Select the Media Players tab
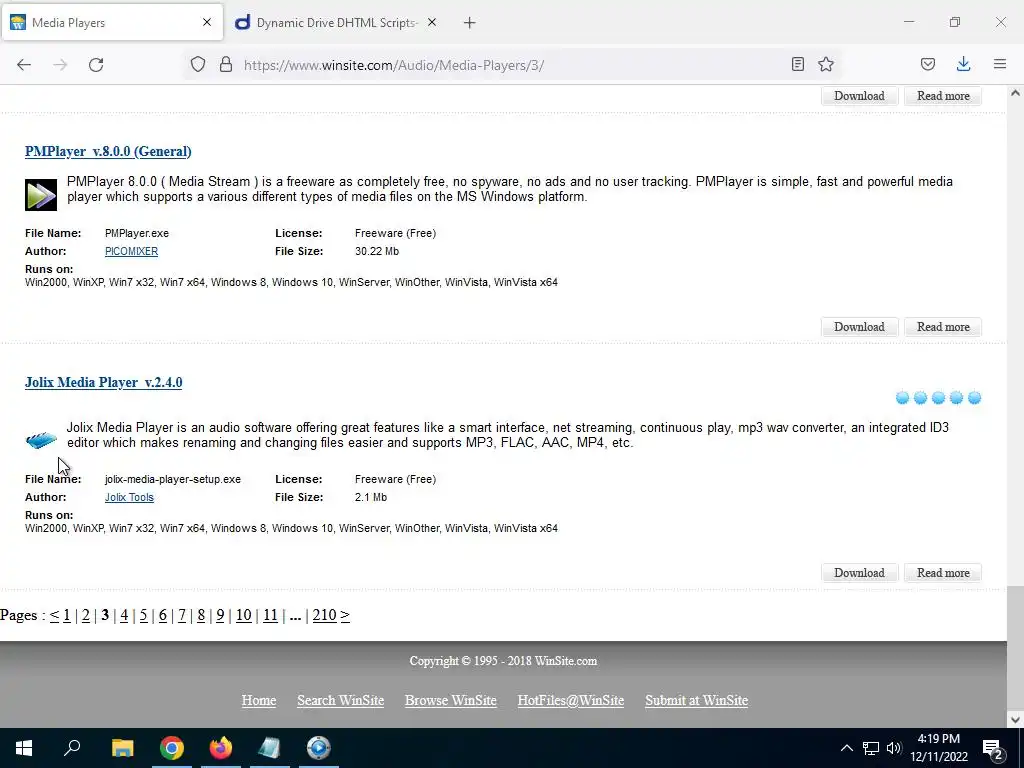Viewport: 1024px width, 768px height. pyautogui.click(x=112, y=23)
